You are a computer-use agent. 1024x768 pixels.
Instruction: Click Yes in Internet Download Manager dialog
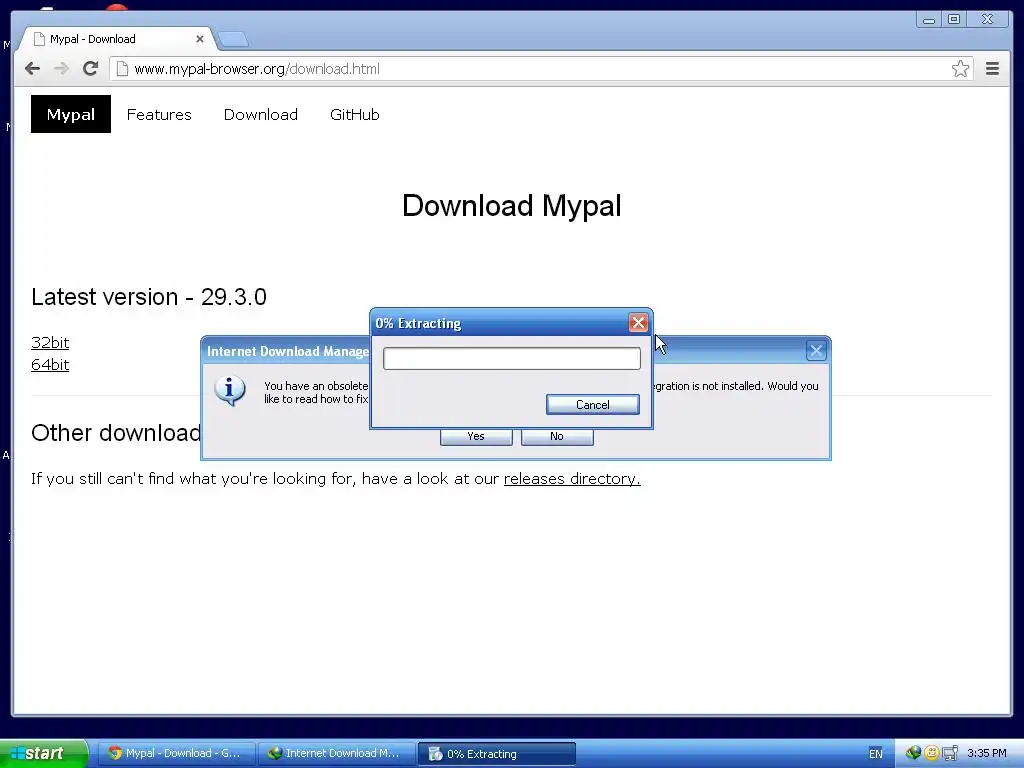pos(476,436)
